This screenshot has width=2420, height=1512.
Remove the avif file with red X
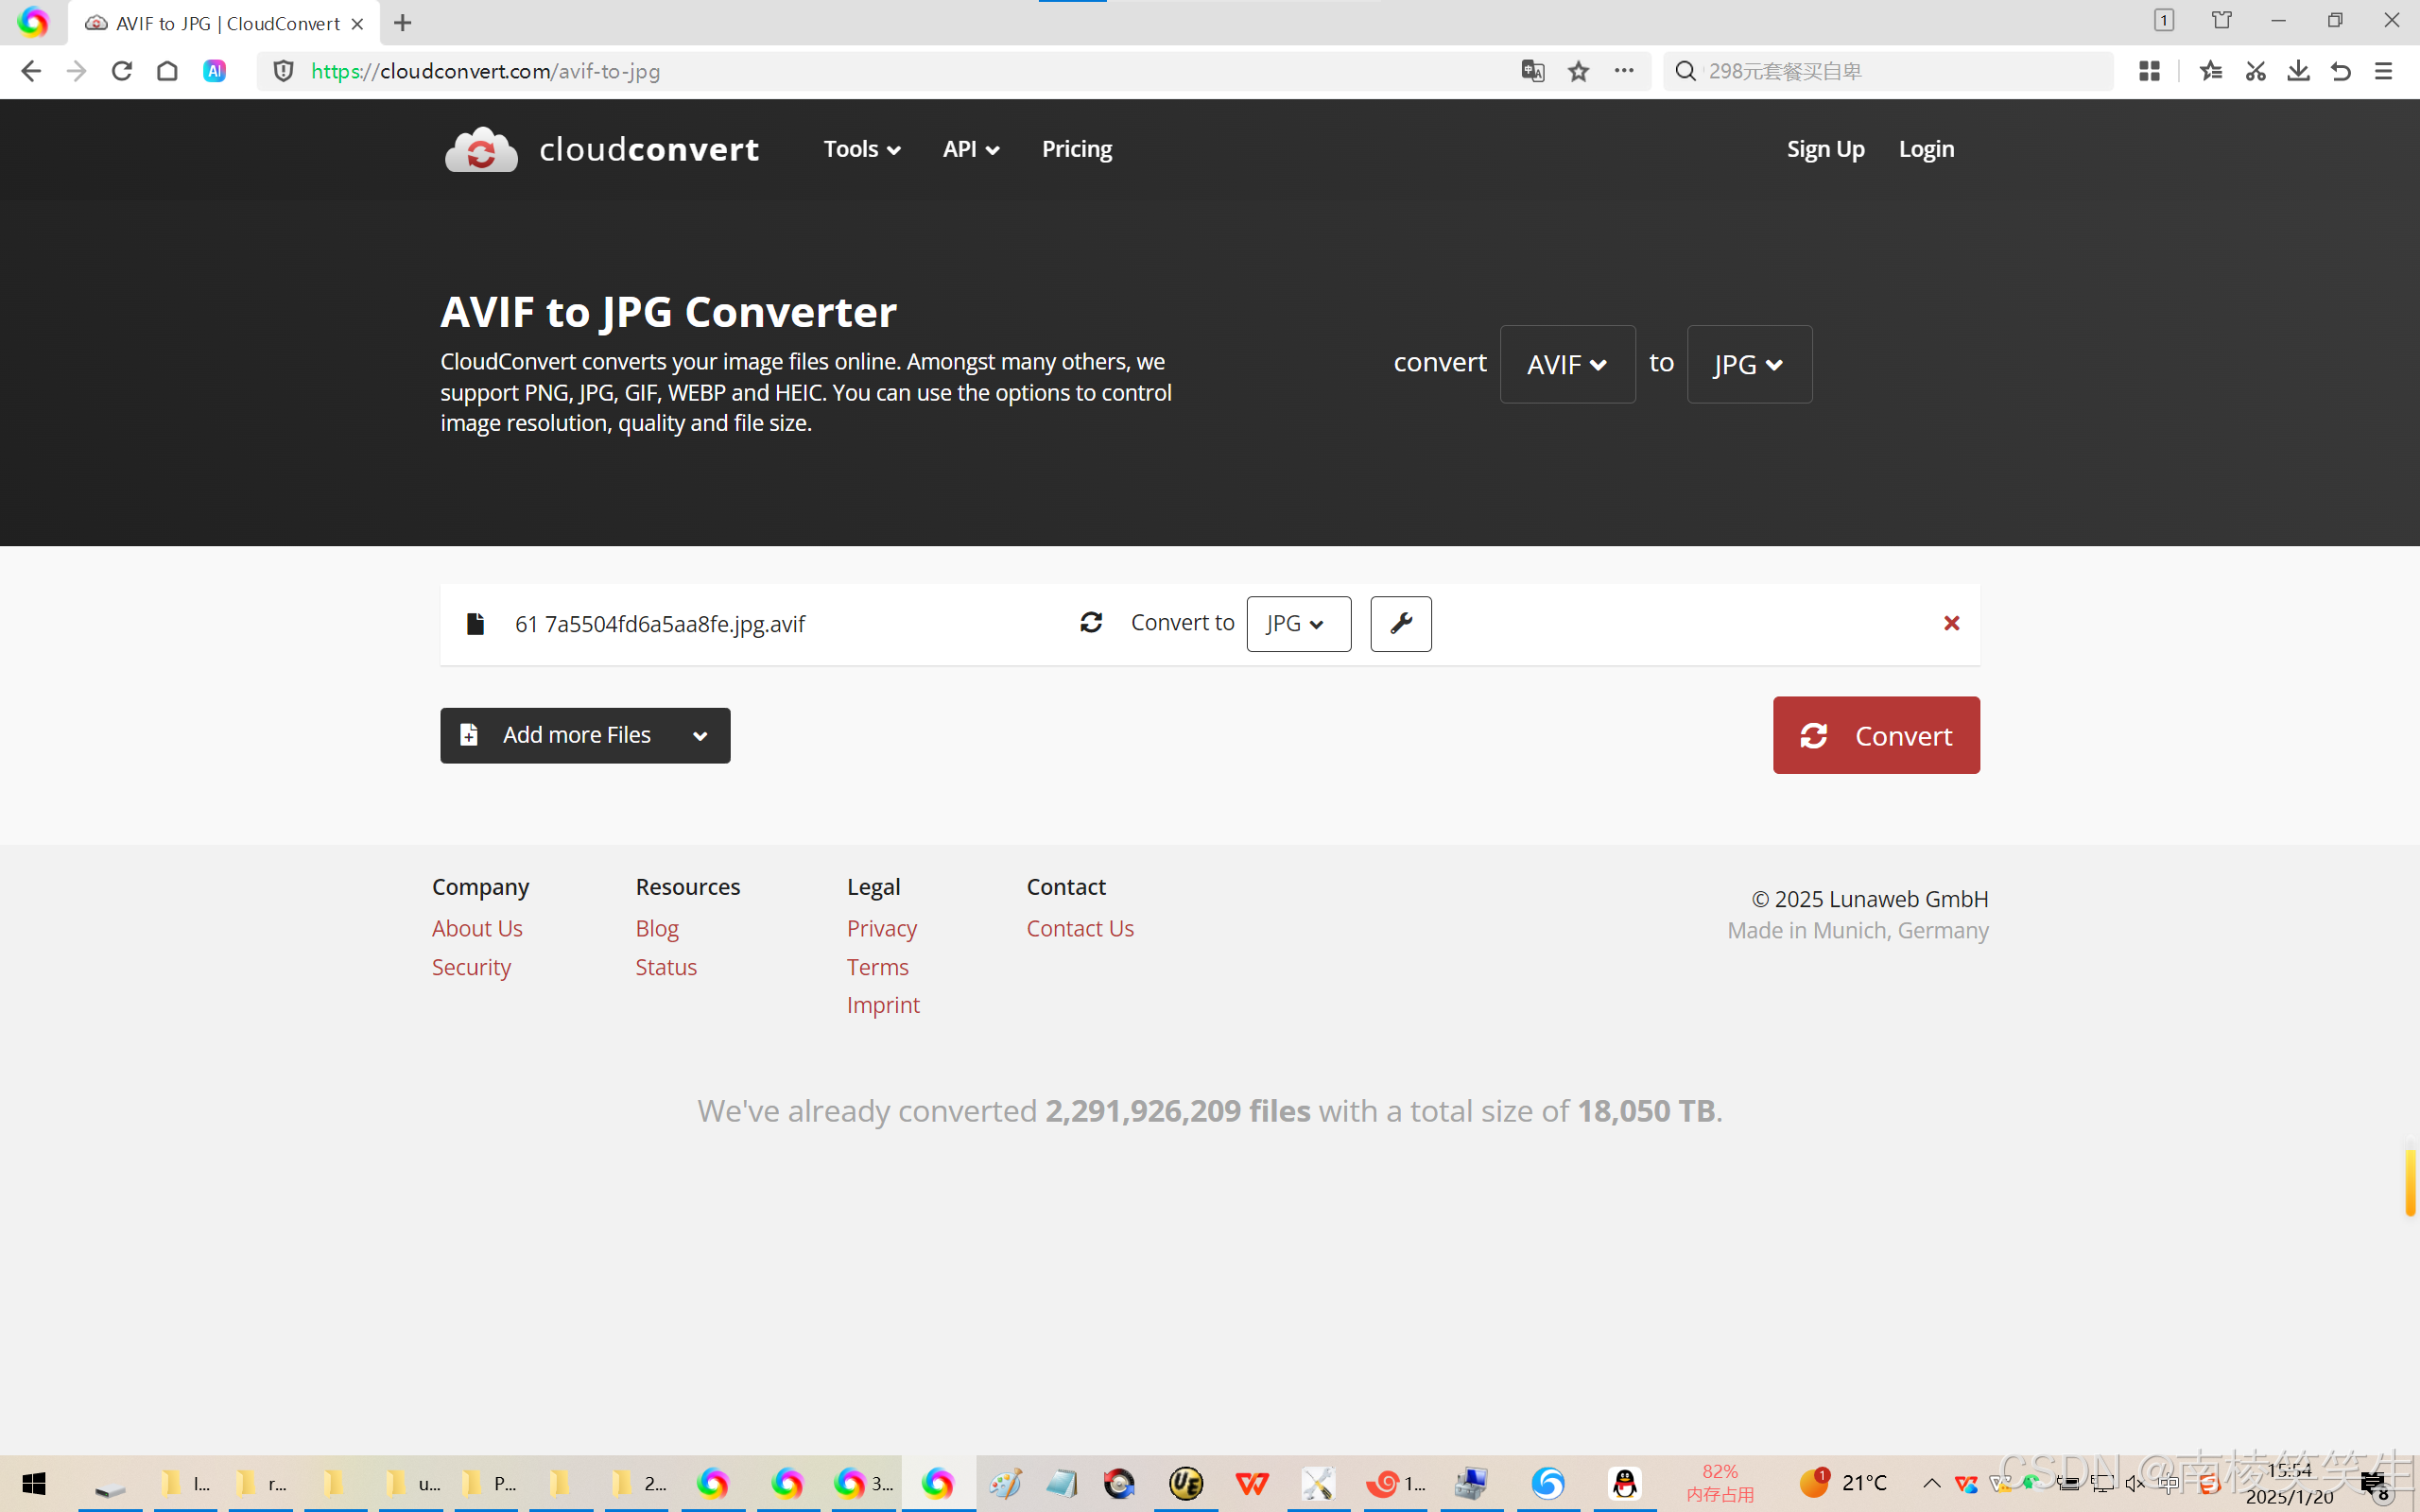pyautogui.click(x=1951, y=623)
